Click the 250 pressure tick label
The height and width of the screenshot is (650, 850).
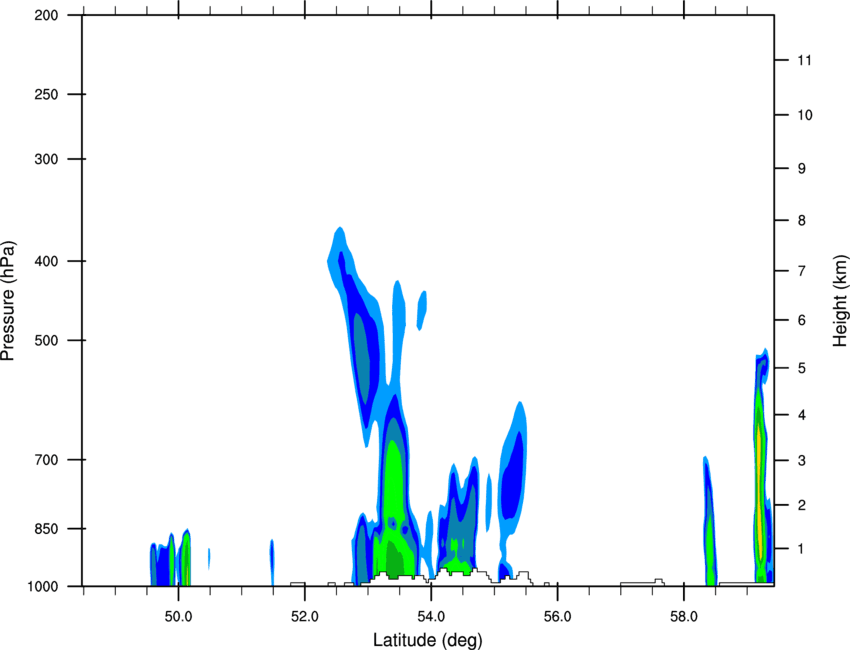click(46, 94)
